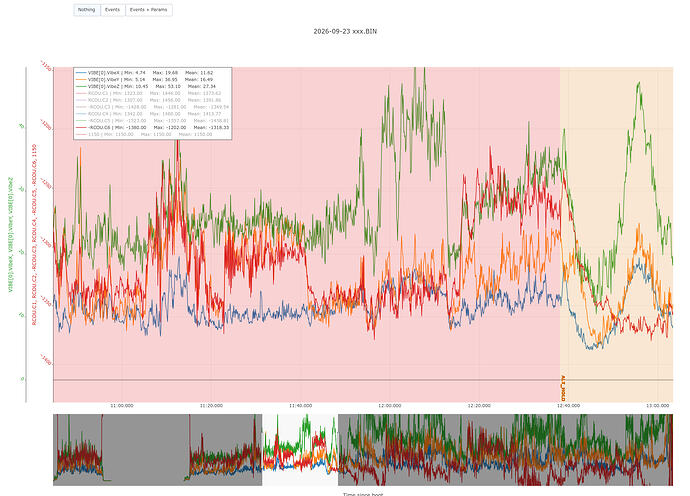Image resolution: width=690 pixels, height=496 pixels.
Task: Click the red RCOU axis title
Action: tap(34, 235)
